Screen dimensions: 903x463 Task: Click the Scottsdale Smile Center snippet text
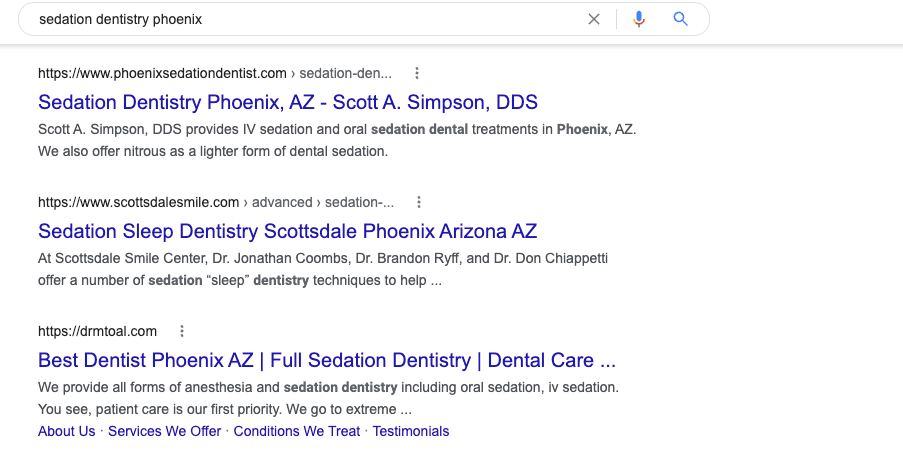[x=323, y=270]
